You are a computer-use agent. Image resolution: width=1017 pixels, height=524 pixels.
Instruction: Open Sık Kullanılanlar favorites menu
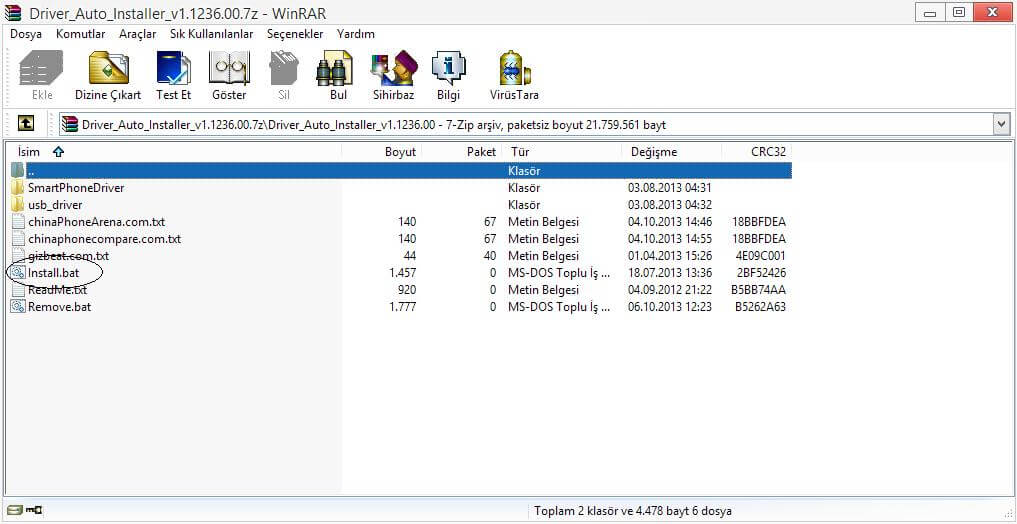pyautogui.click(x=211, y=34)
